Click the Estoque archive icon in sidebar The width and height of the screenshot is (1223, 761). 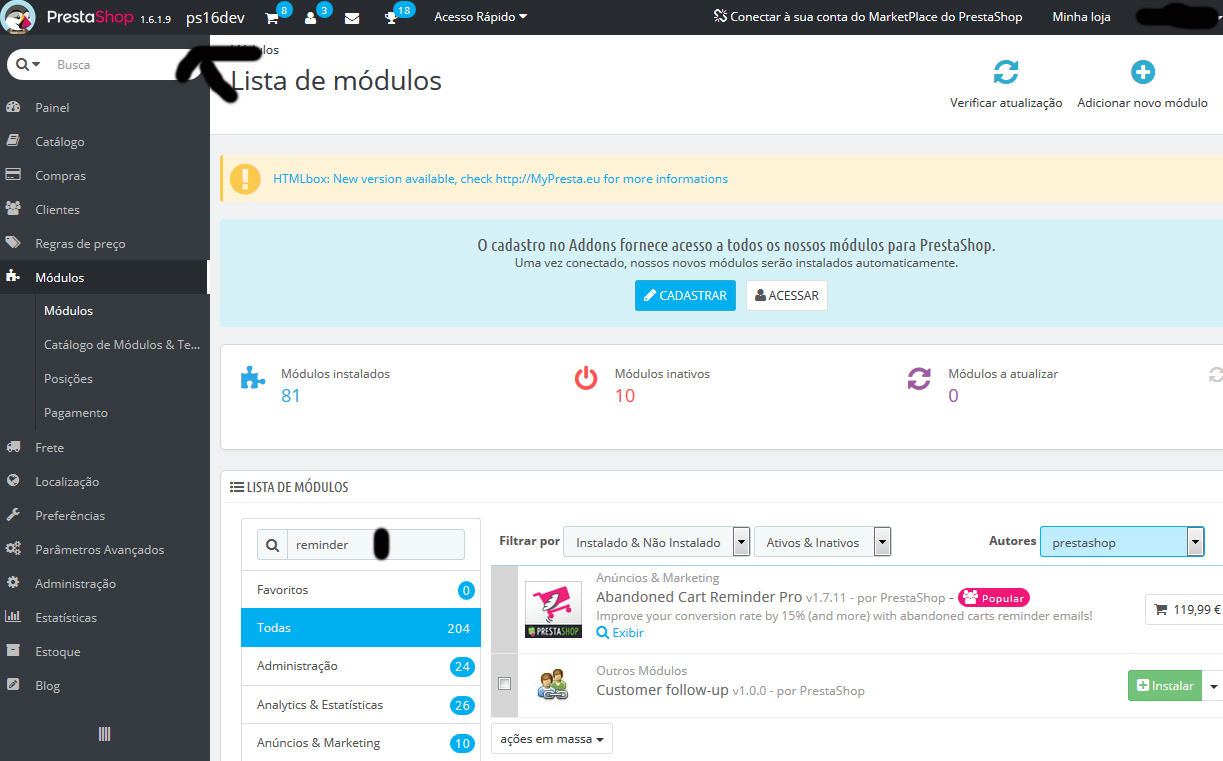tap(14, 651)
